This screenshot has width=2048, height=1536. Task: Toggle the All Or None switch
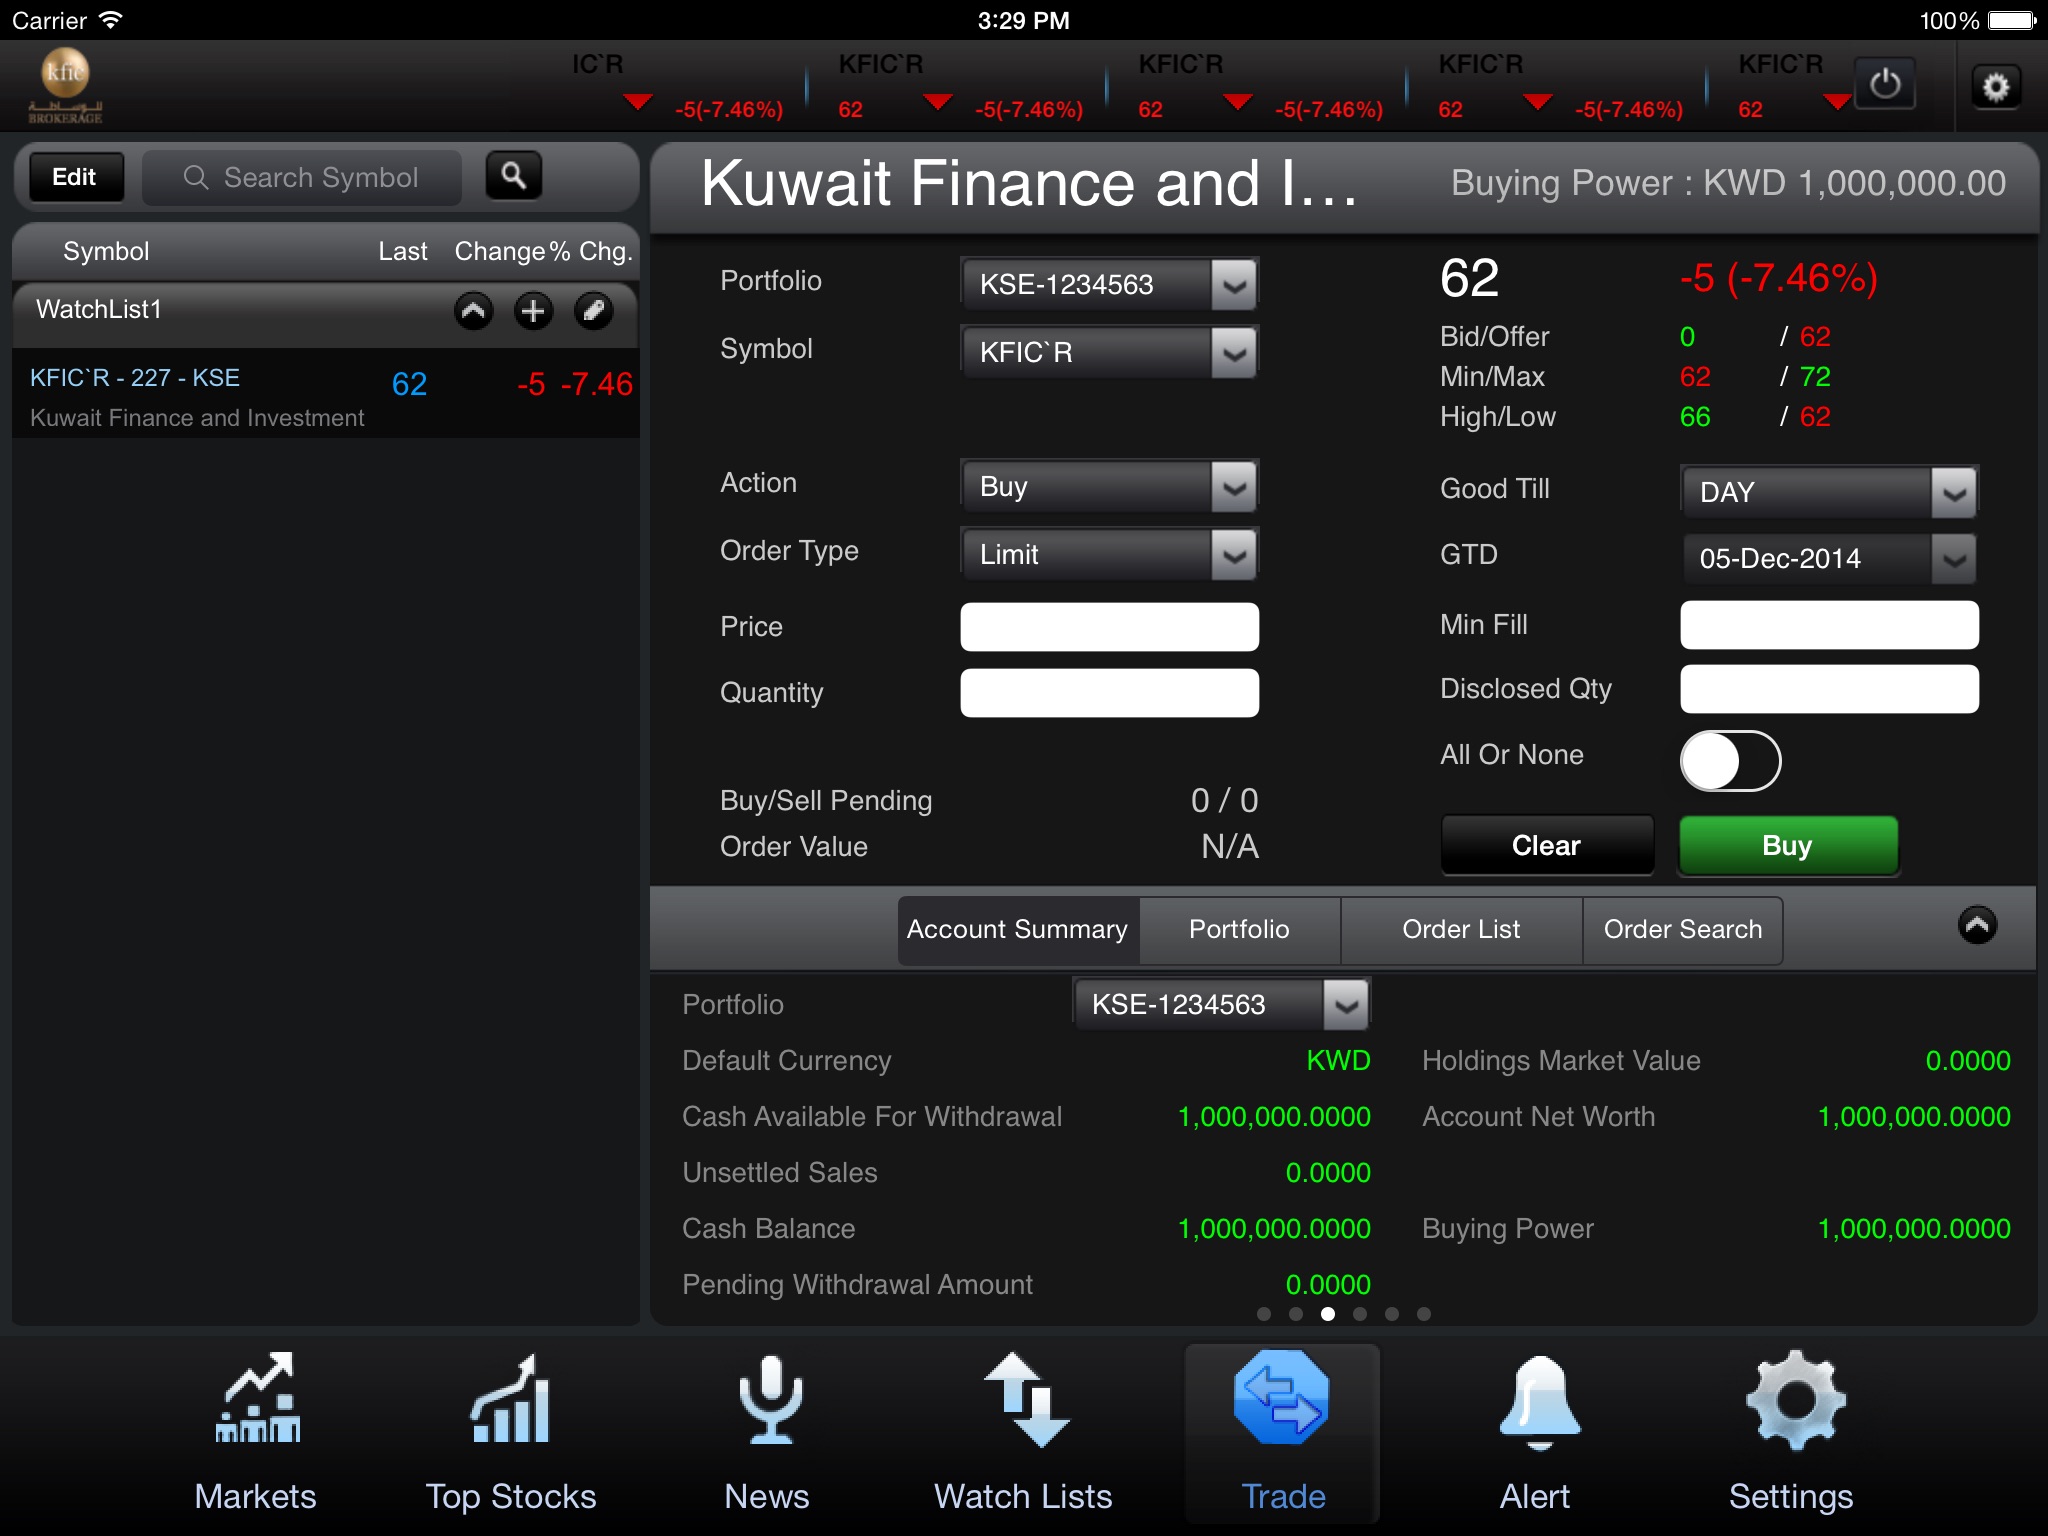point(1730,761)
